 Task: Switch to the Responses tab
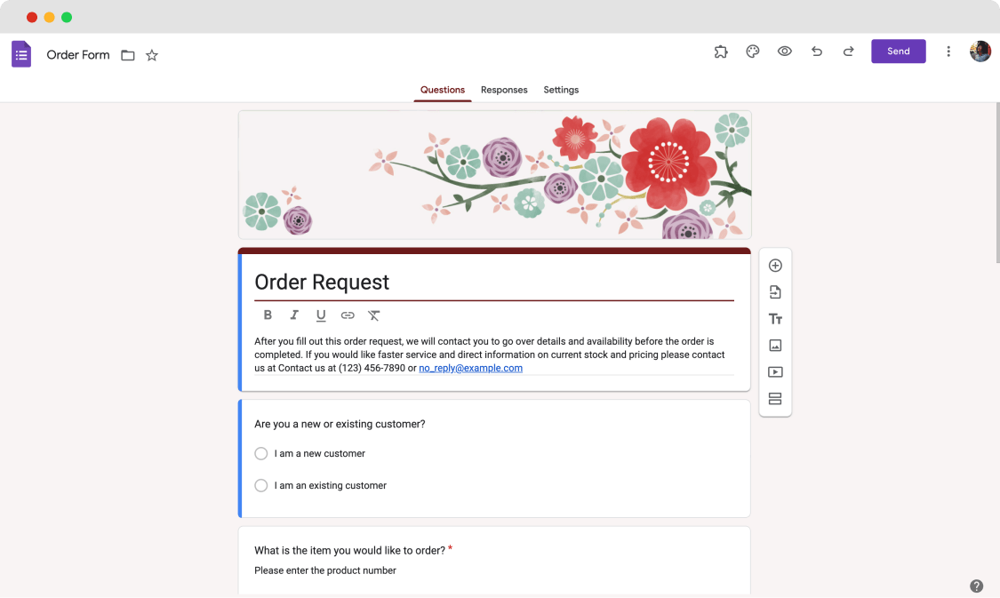504,90
